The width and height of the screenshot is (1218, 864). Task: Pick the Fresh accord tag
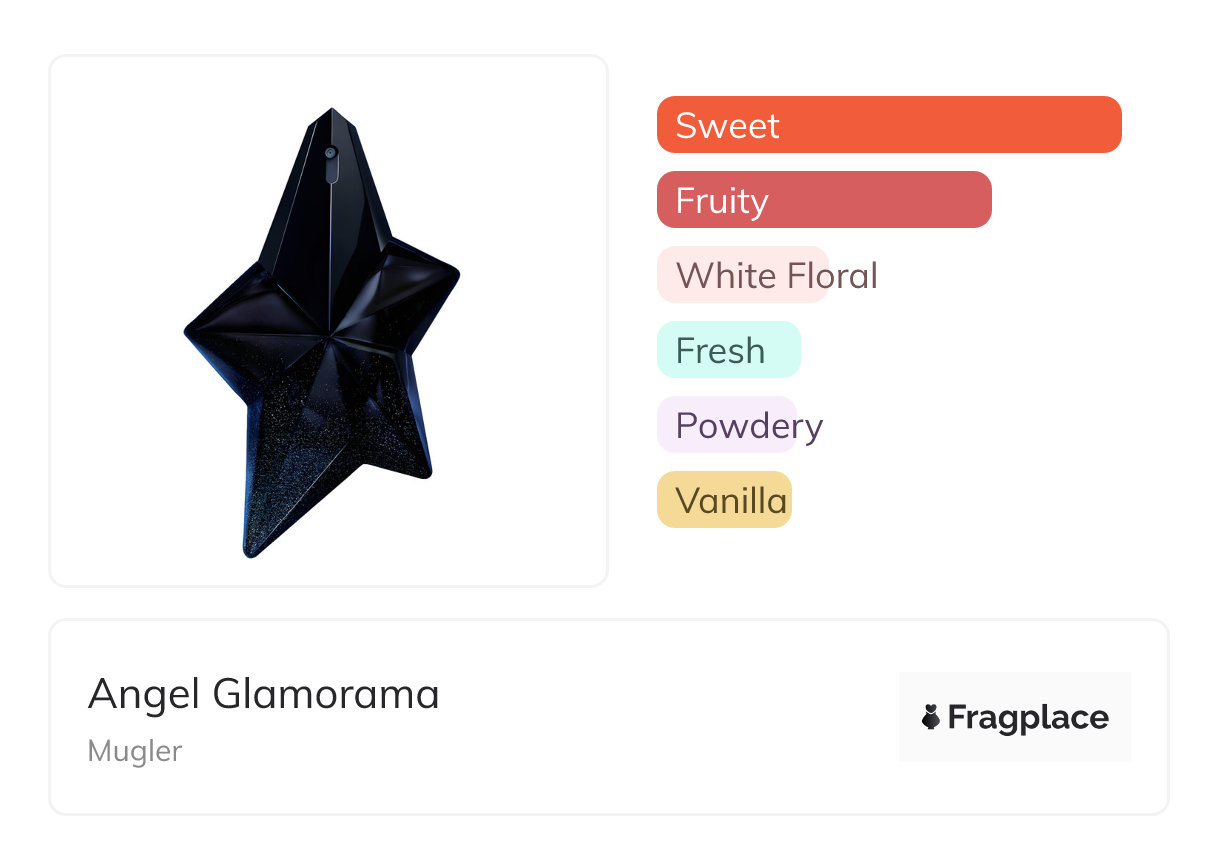coord(728,350)
